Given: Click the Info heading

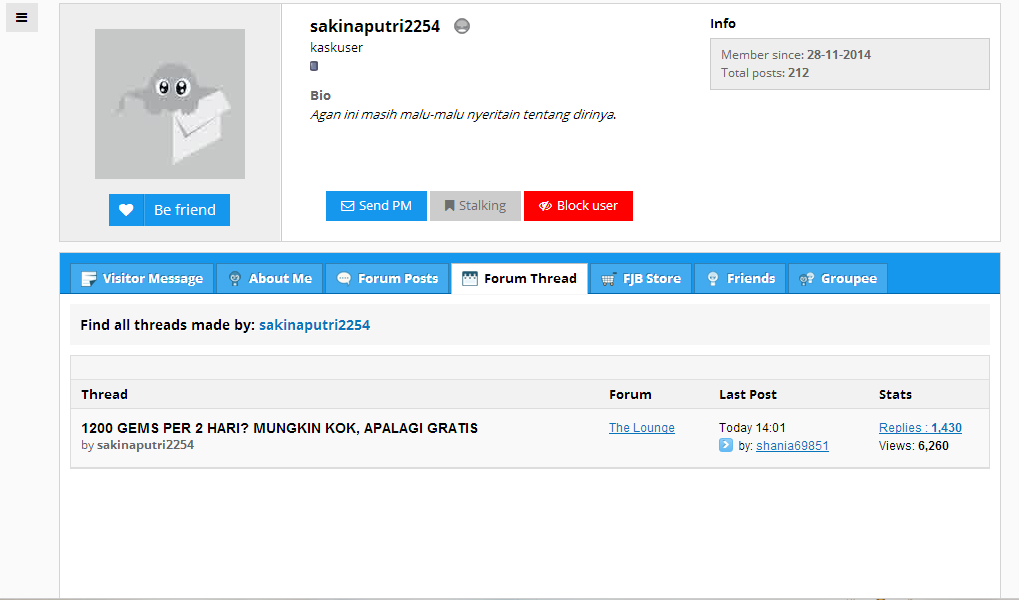Looking at the screenshot, I should [x=723, y=23].
